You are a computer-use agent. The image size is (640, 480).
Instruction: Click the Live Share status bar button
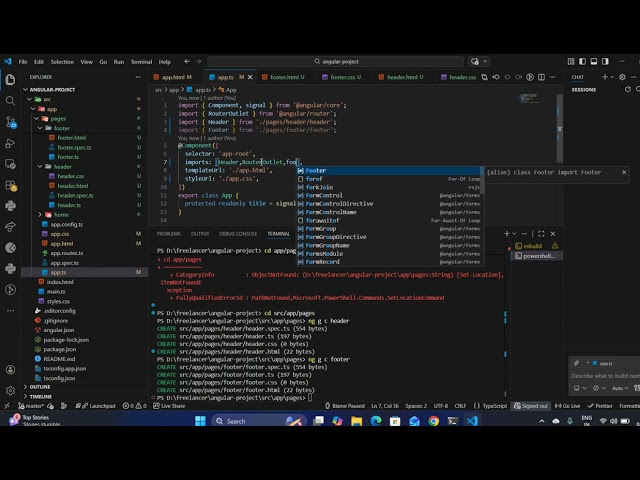(x=169, y=406)
